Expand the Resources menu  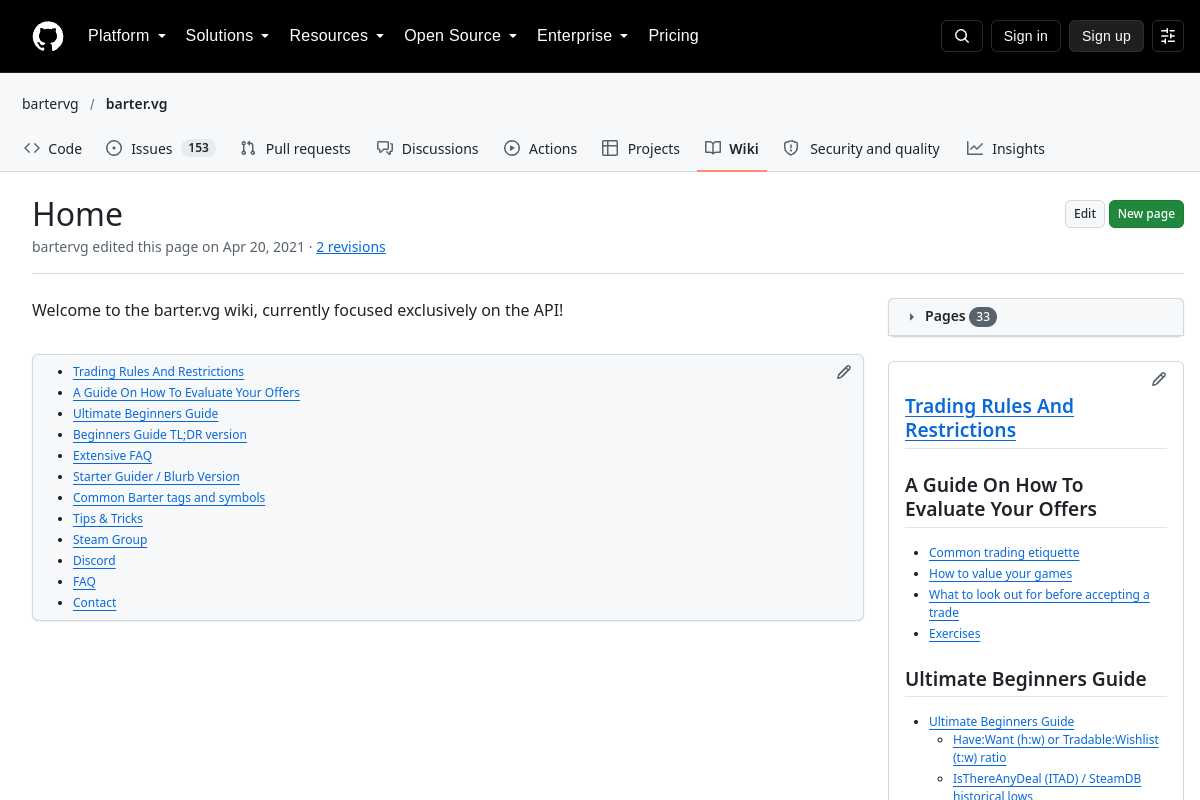(337, 36)
